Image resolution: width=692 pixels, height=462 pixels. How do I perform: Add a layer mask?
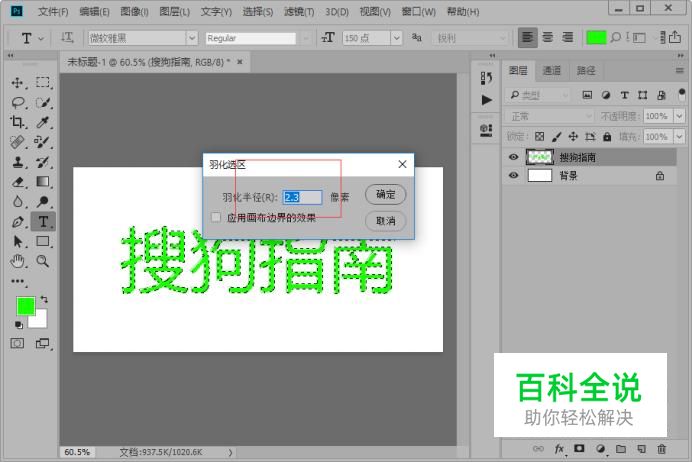(579, 449)
